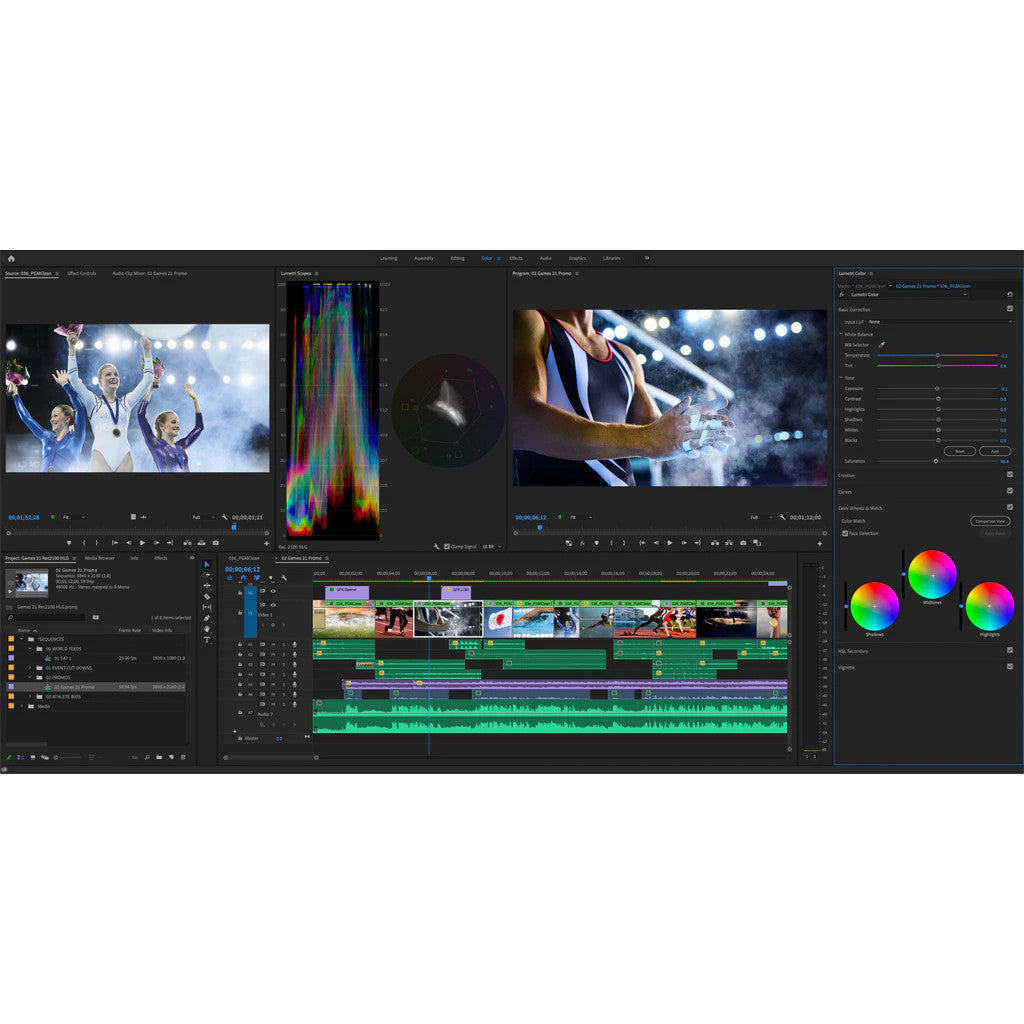Toggle Clamp Signal checkbox in Lumetri Scopes
The image size is (1024, 1024).
(447, 547)
